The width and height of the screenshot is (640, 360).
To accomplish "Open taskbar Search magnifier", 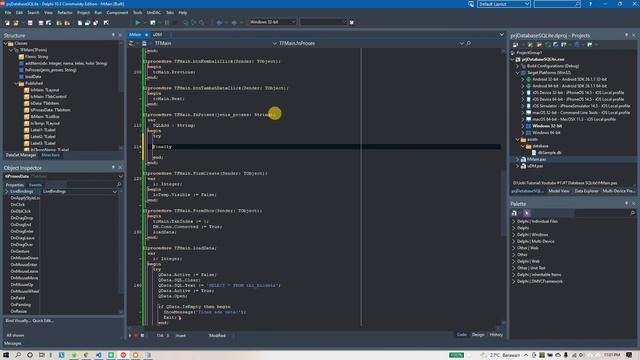I will [18, 355].
